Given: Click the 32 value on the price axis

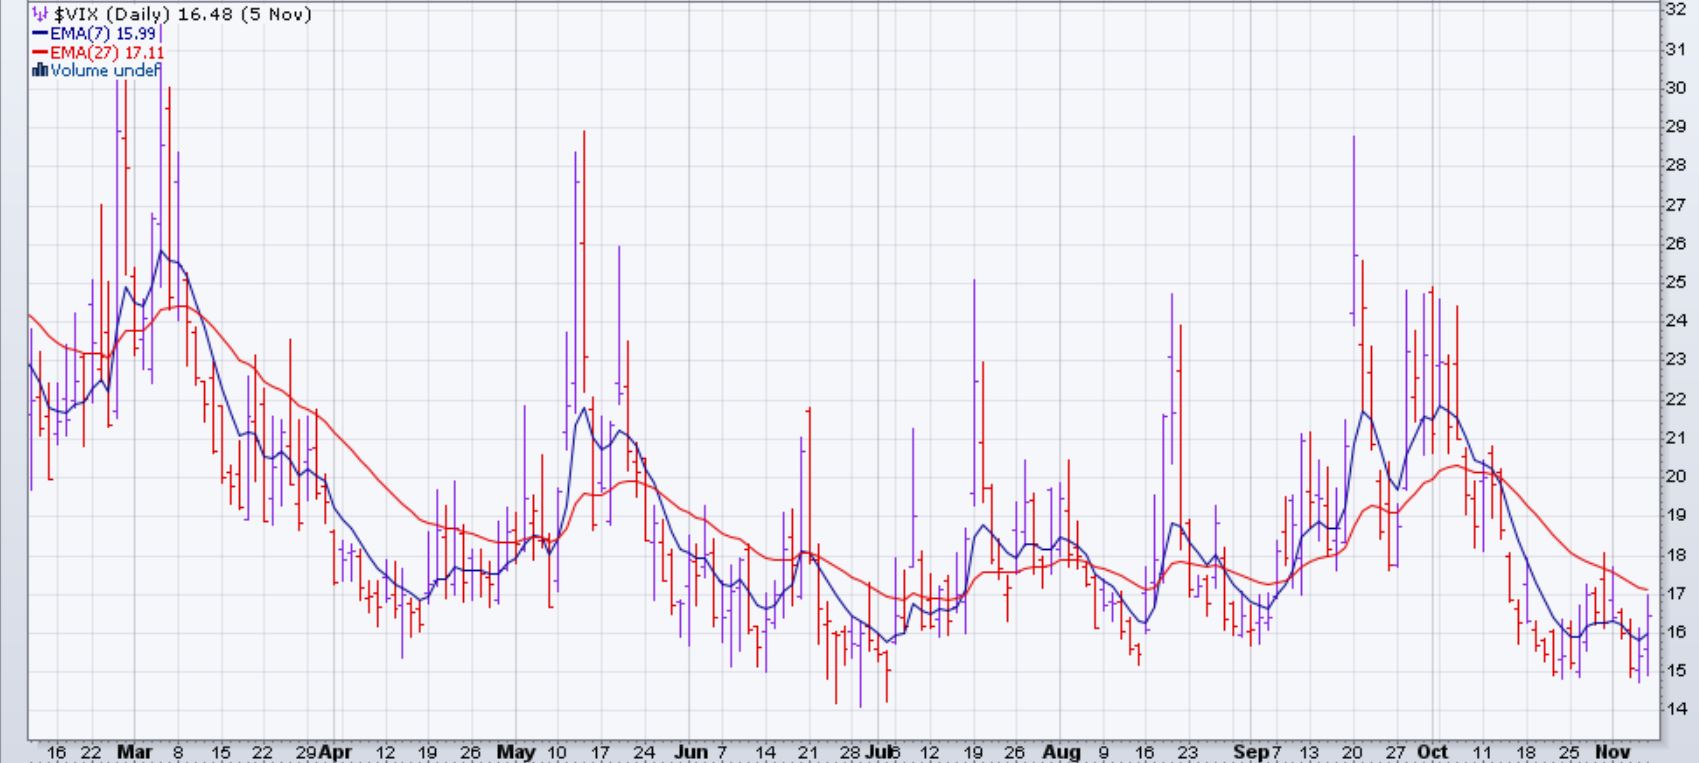Looking at the screenshot, I should [1675, 10].
